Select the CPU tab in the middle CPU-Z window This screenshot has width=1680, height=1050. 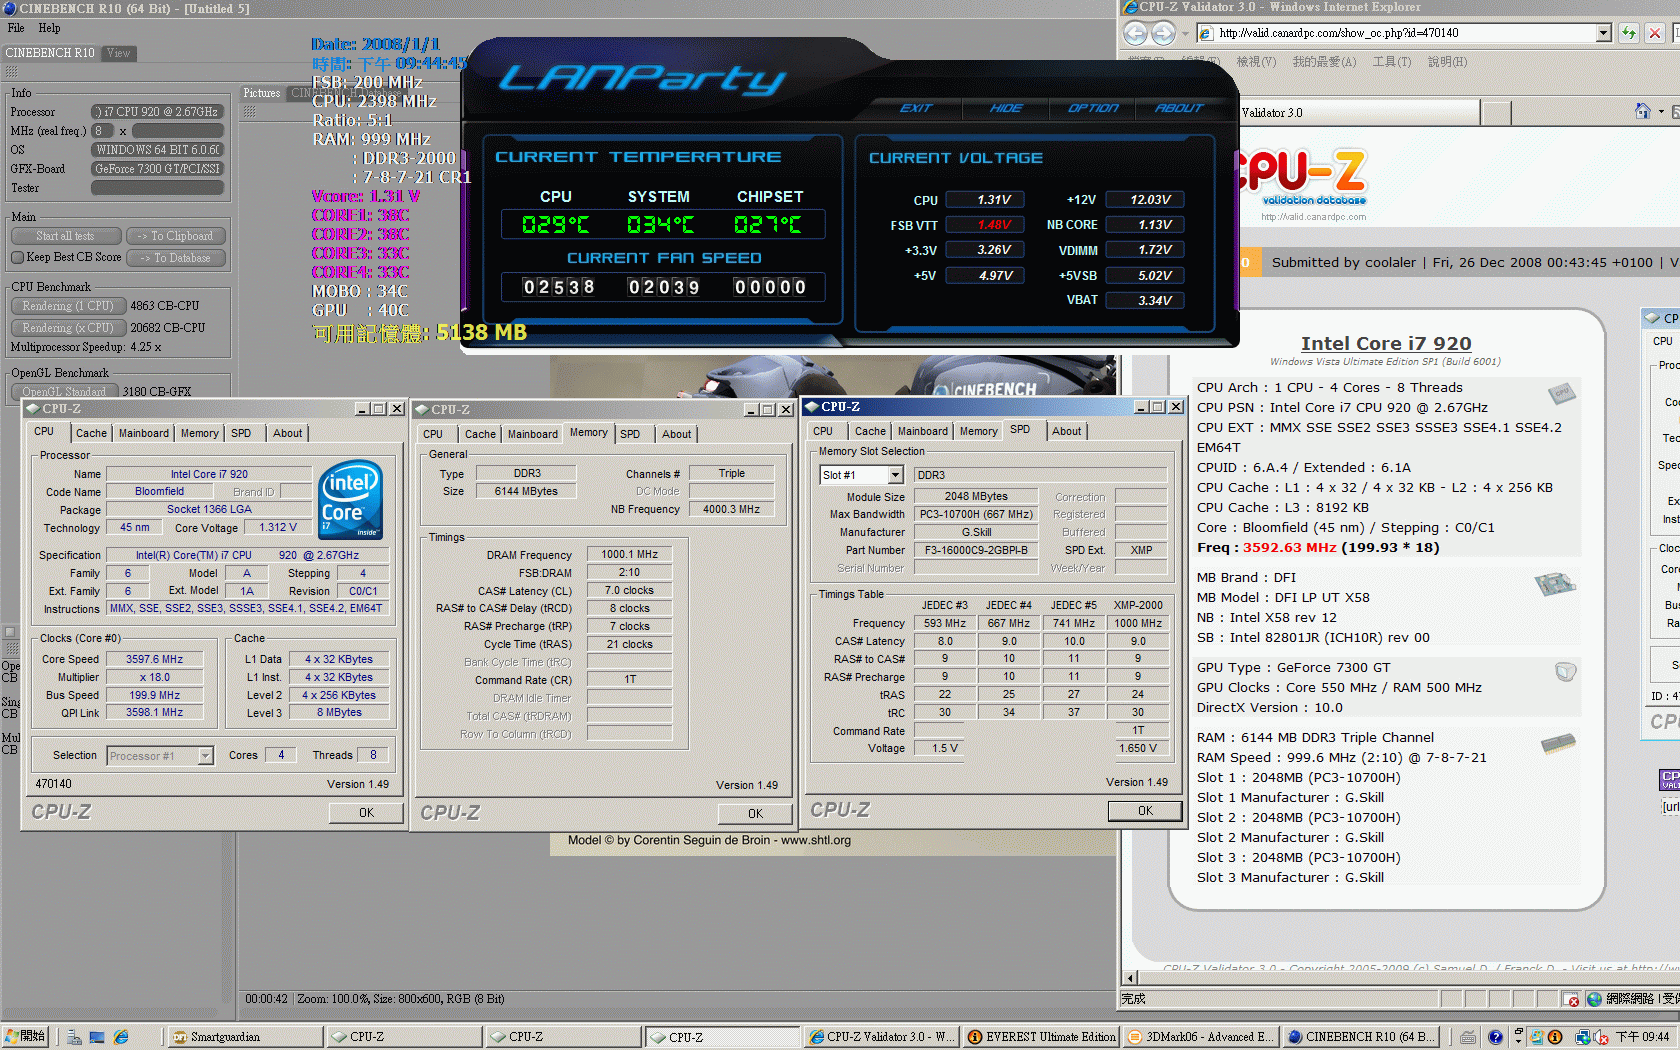click(433, 434)
